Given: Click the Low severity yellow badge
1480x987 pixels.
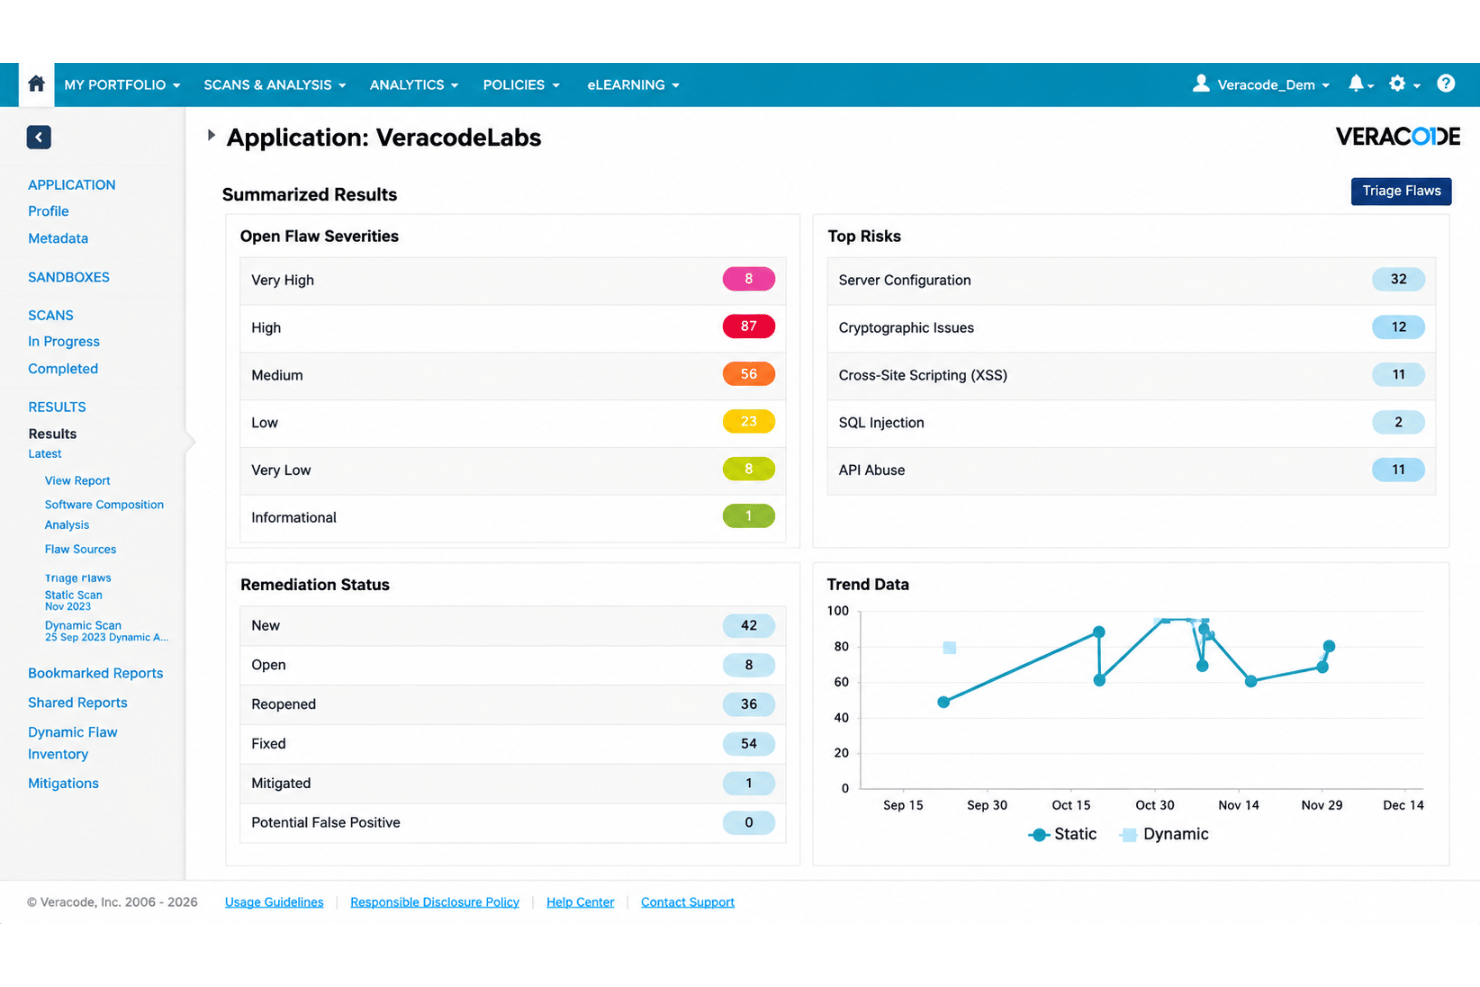Looking at the screenshot, I should (x=749, y=421).
